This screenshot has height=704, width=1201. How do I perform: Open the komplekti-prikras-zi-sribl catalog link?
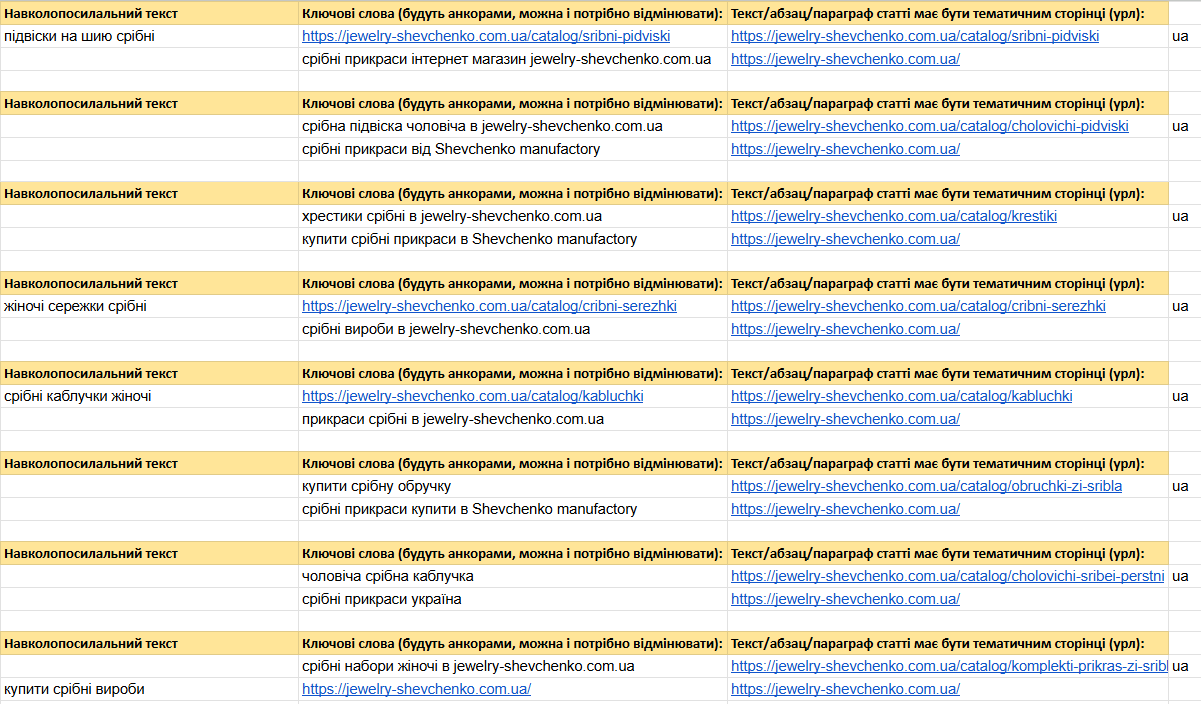coord(948,666)
